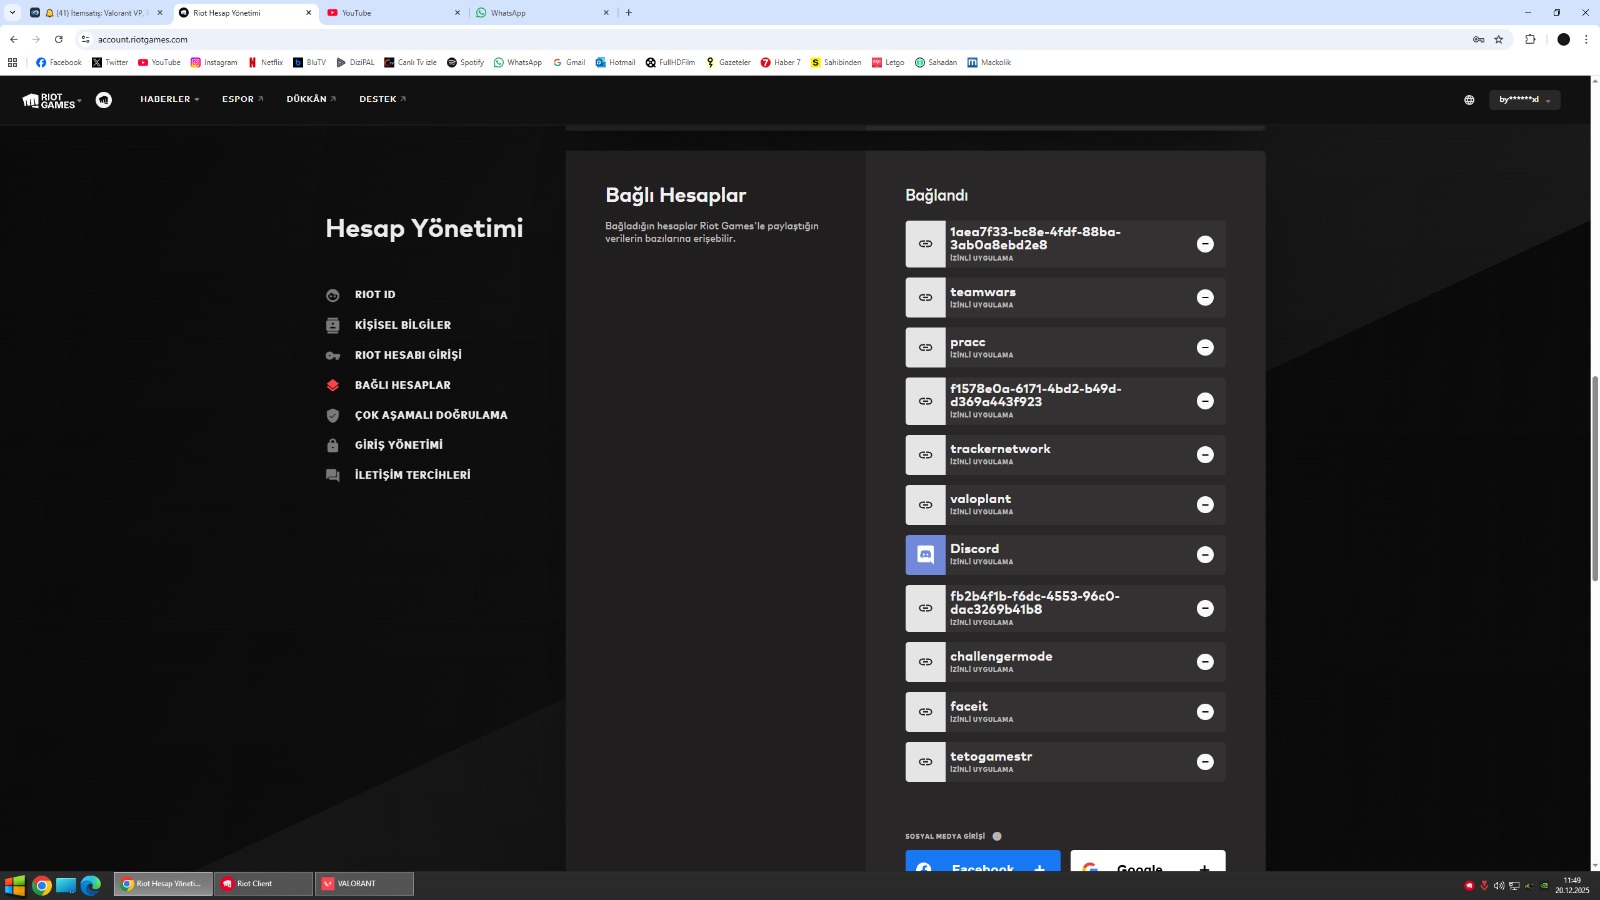Select BAĞLI HESAPLAR in the sidebar
Image resolution: width=1600 pixels, height=900 pixels.
[402, 385]
